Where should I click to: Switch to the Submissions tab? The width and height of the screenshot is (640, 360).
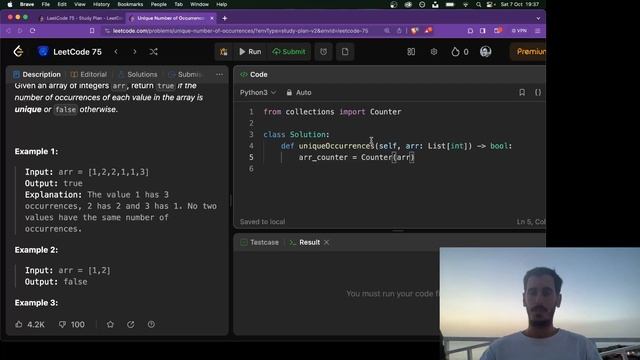(185, 74)
